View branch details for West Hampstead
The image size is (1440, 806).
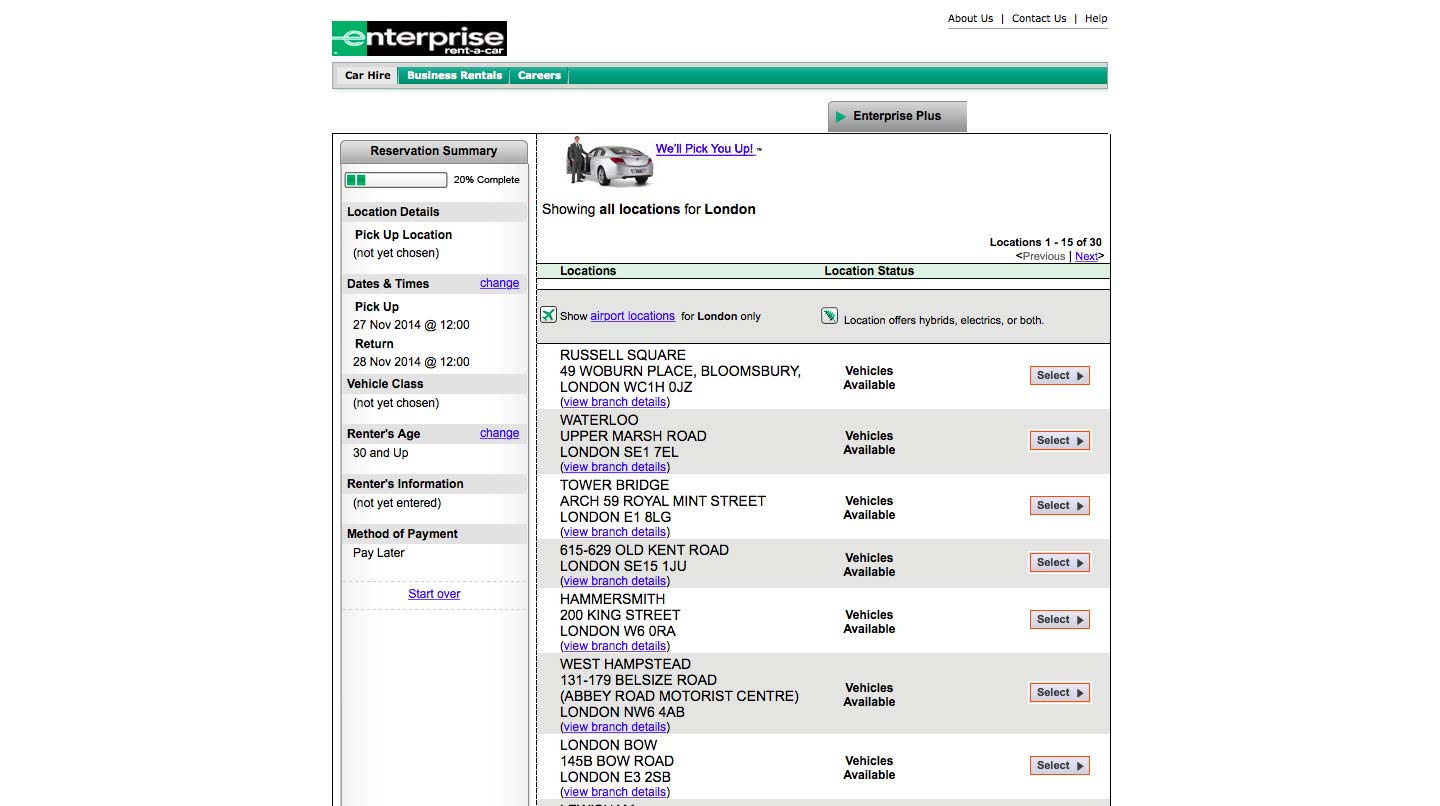pos(614,727)
